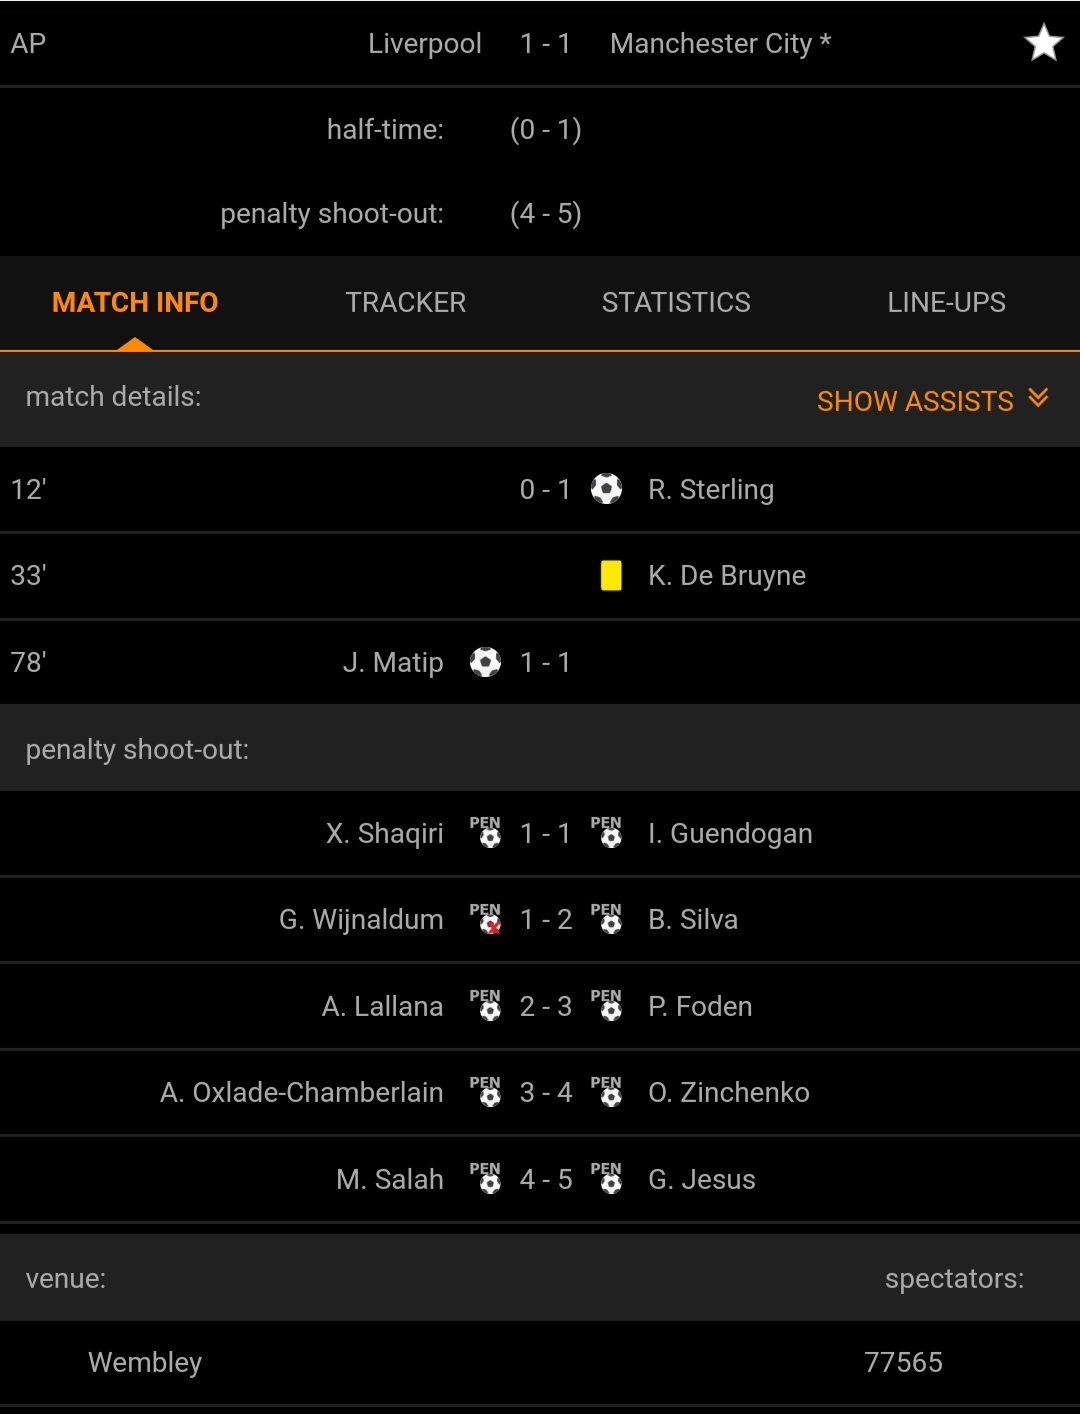Click the penalty icon beside M. Salah
Image resolution: width=1080 pixels, height=1414 pixels.
click(x=485, y=1179)
